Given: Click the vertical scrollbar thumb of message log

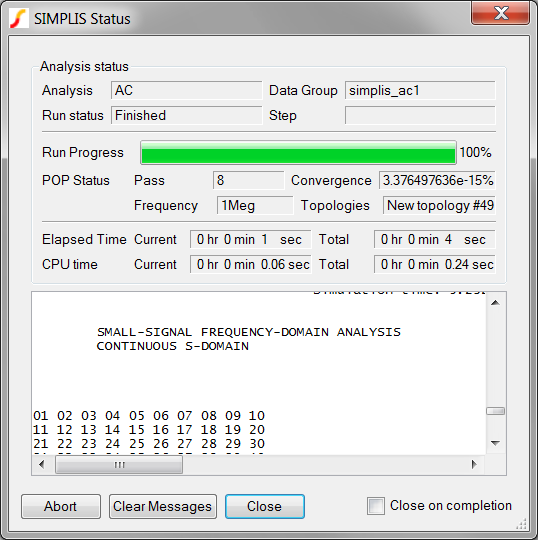Looking at the screenshot, I should tap(495, 411).
